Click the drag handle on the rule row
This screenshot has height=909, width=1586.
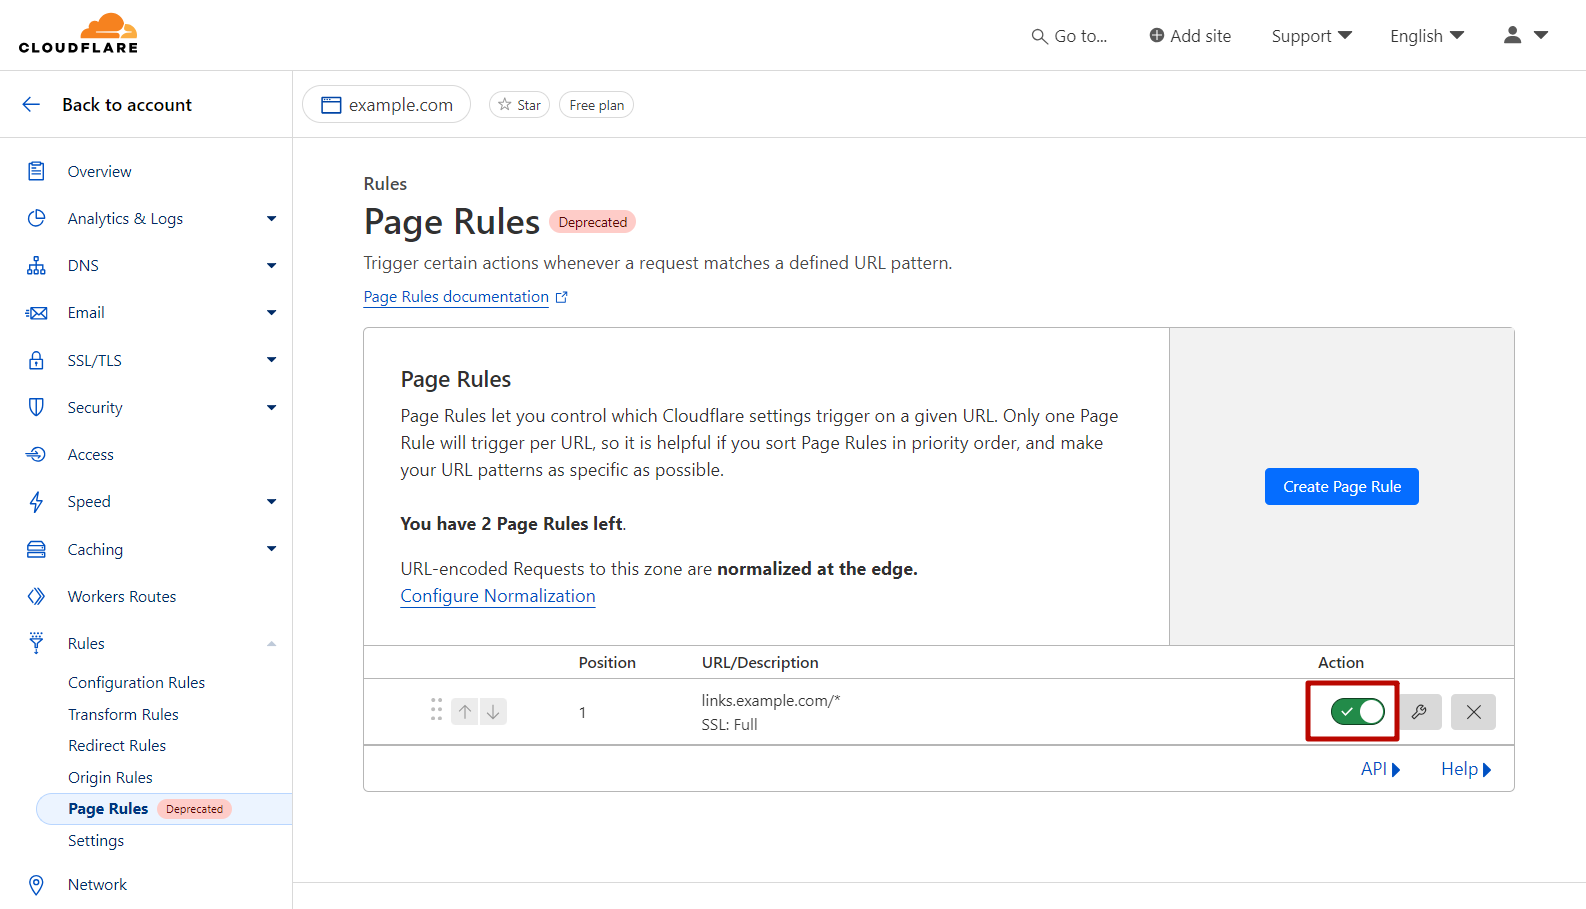click(436, 710)
